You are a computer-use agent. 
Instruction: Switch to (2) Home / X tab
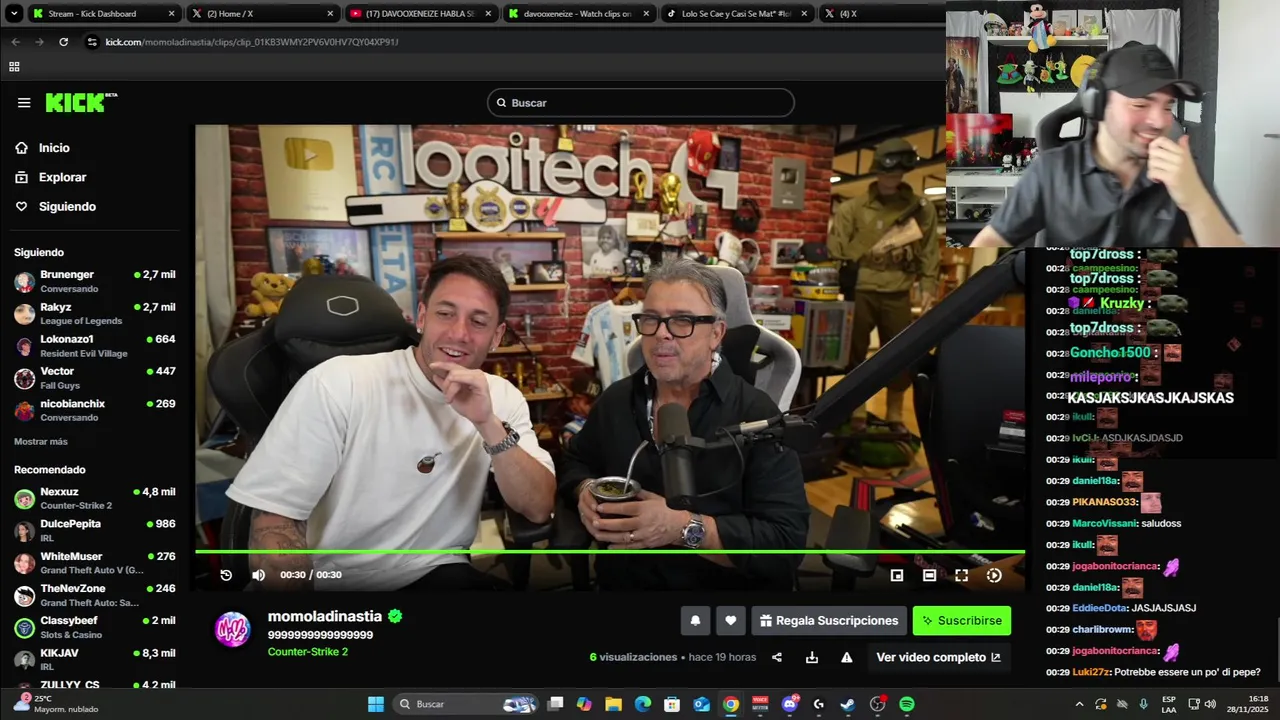(x=263, y=14)
